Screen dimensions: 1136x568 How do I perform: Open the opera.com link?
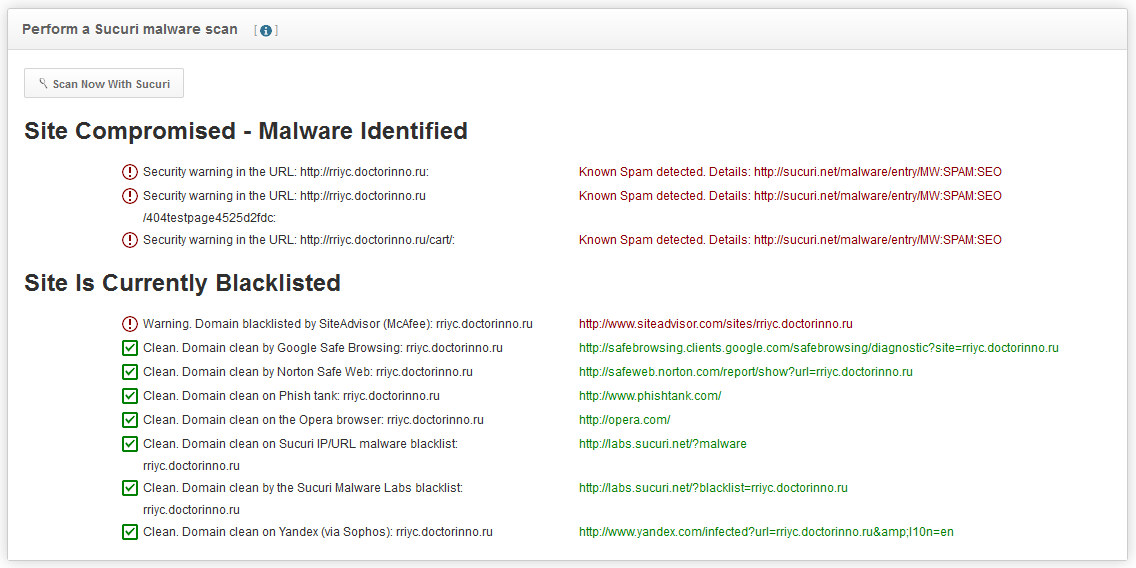[x=624, y=420]
